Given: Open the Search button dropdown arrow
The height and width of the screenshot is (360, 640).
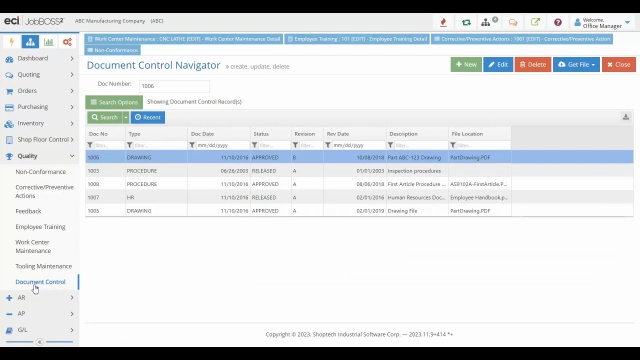Looking at the screenshot, I should coord(126,118).
